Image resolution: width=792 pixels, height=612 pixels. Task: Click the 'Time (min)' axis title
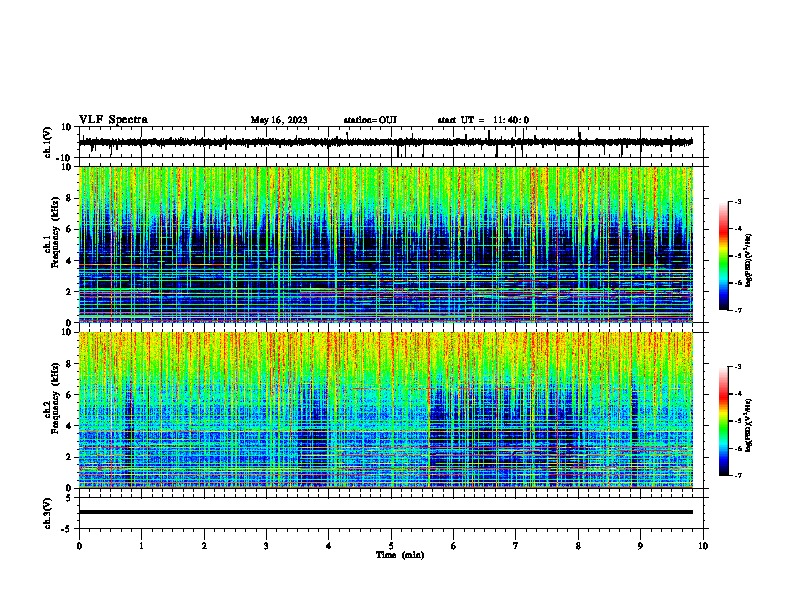pyautogui.click(x=400, y=555)
